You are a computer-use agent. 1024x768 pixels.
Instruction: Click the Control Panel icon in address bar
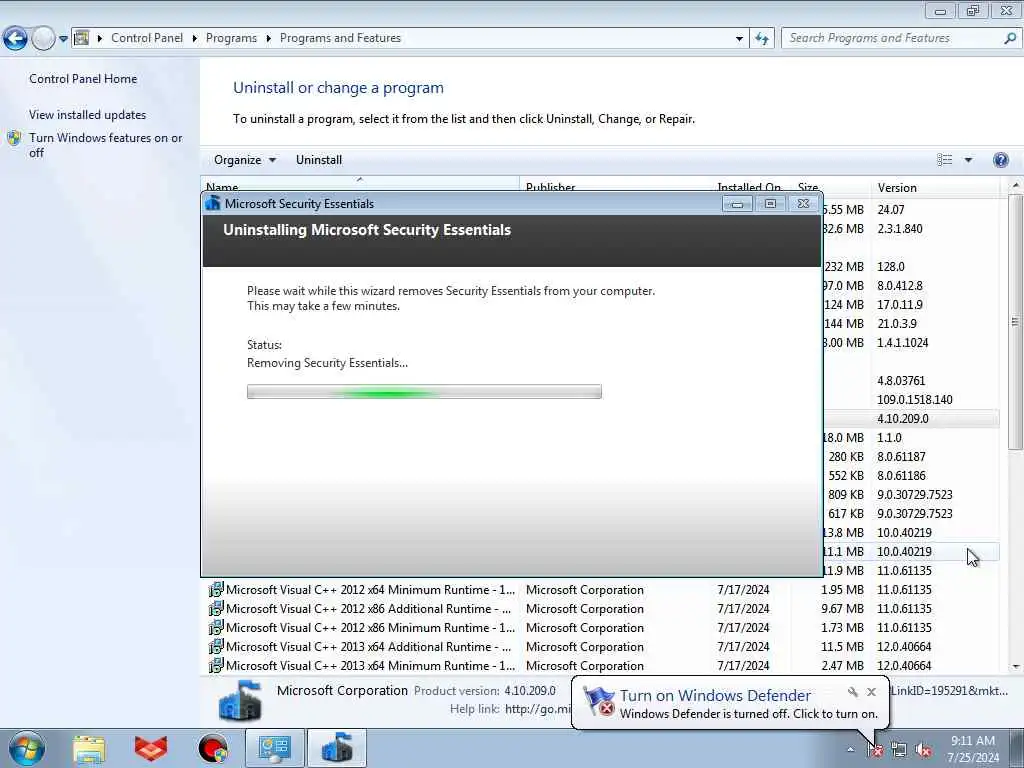[x=81, y=38]
